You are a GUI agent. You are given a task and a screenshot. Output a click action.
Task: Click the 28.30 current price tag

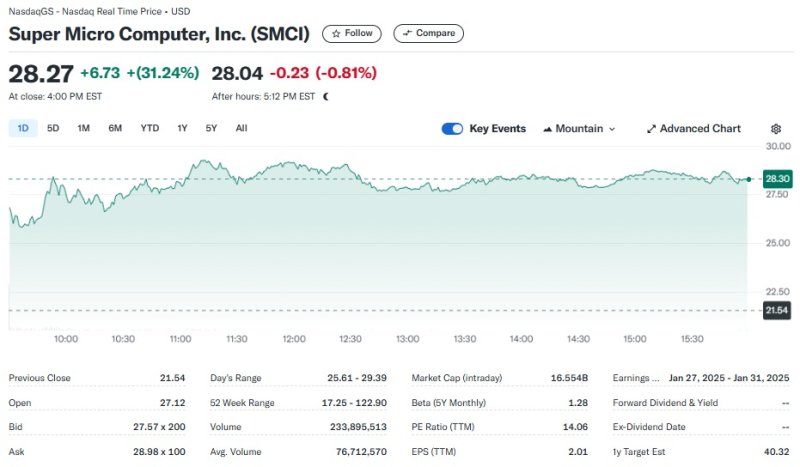click(x=777, y=178)
